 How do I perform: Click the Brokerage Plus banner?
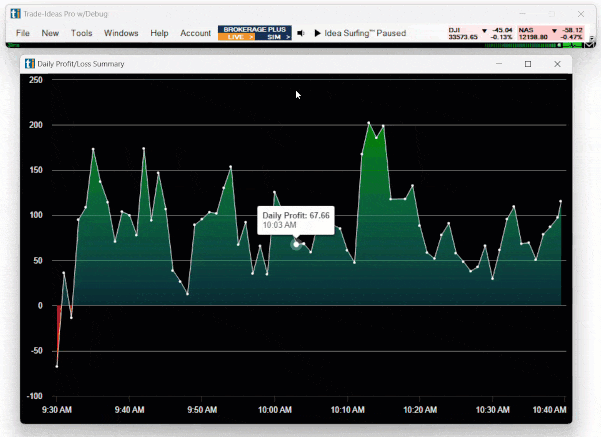coord(254,30)
